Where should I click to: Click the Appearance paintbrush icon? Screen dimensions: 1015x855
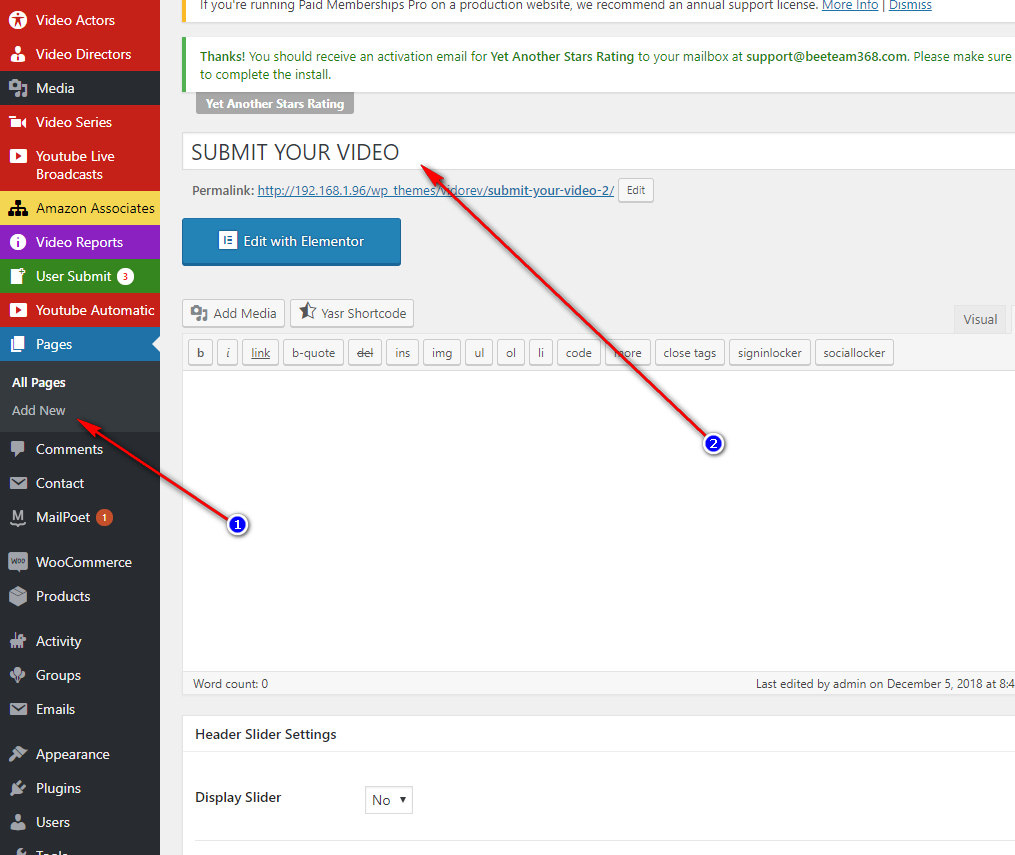(x=18, y=754)
